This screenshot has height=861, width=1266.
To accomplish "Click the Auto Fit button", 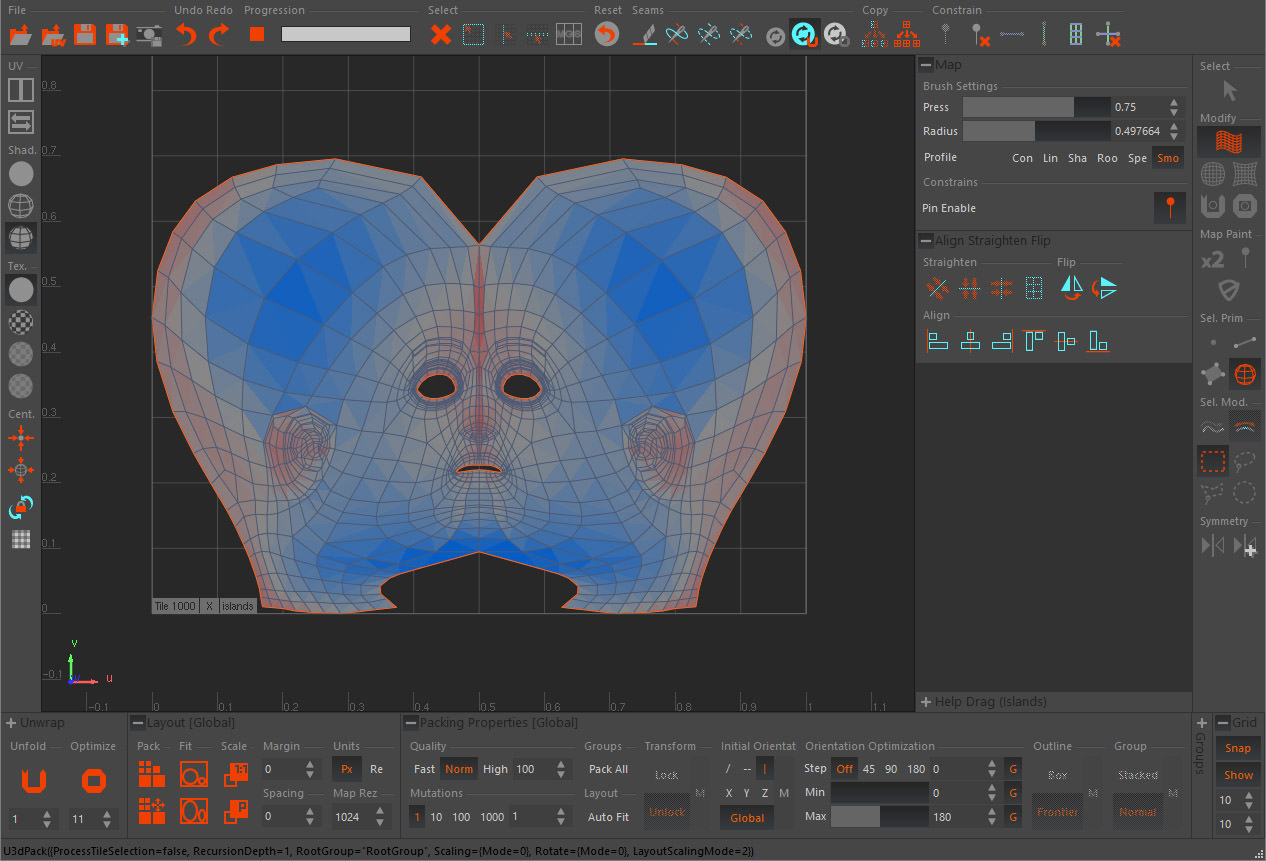I will [608, 817].
